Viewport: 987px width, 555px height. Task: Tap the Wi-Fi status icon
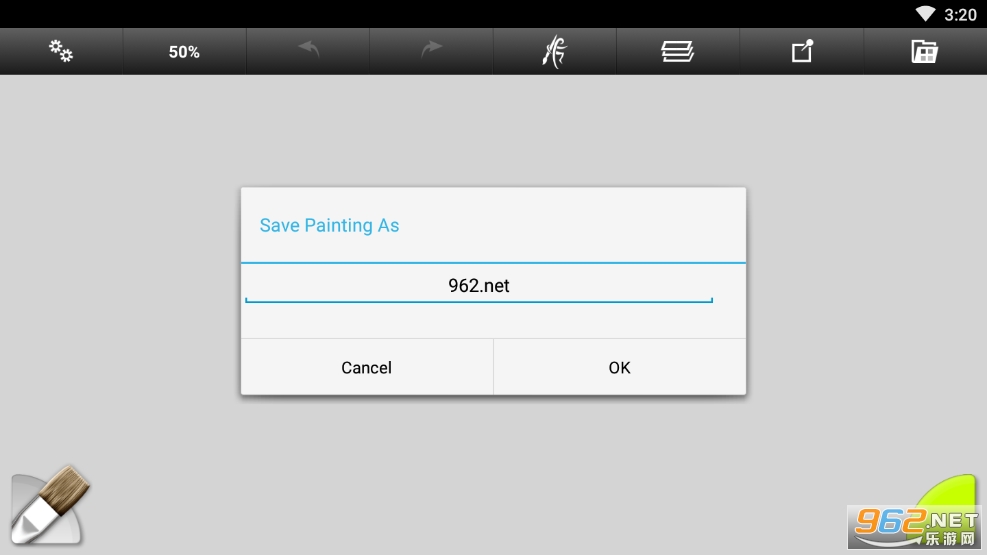click(925, 14)
